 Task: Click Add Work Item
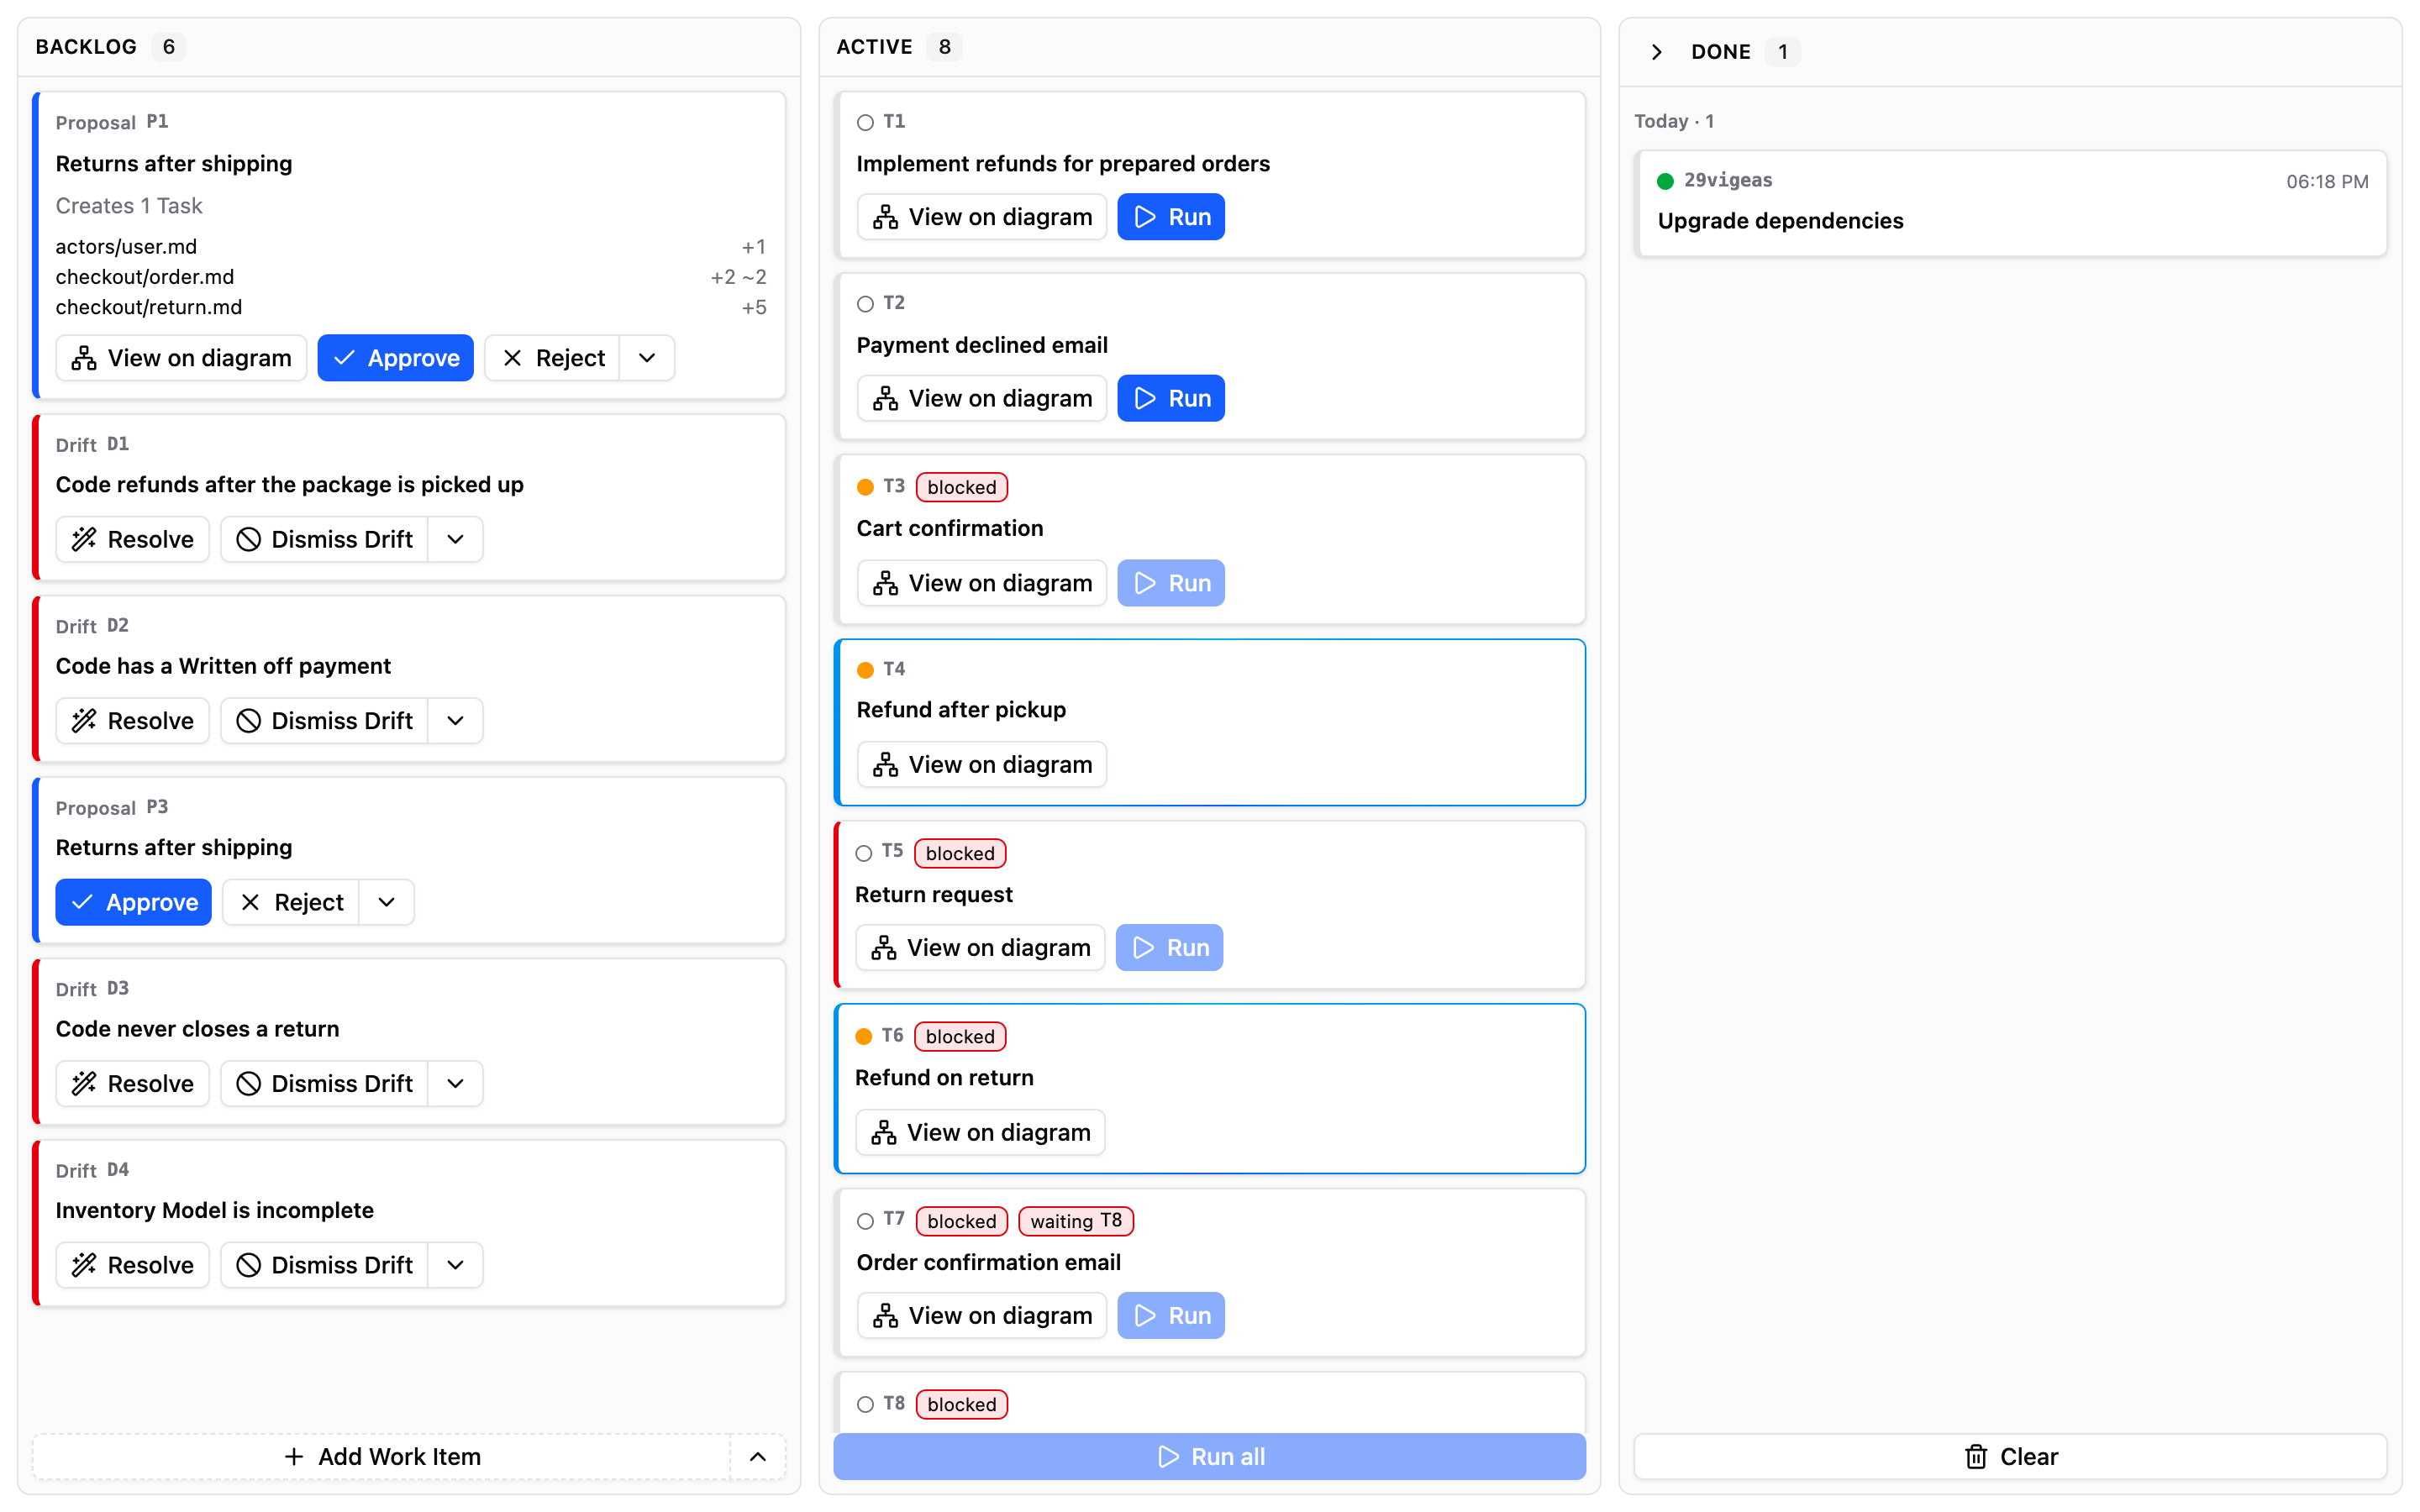click(382, 1456)
